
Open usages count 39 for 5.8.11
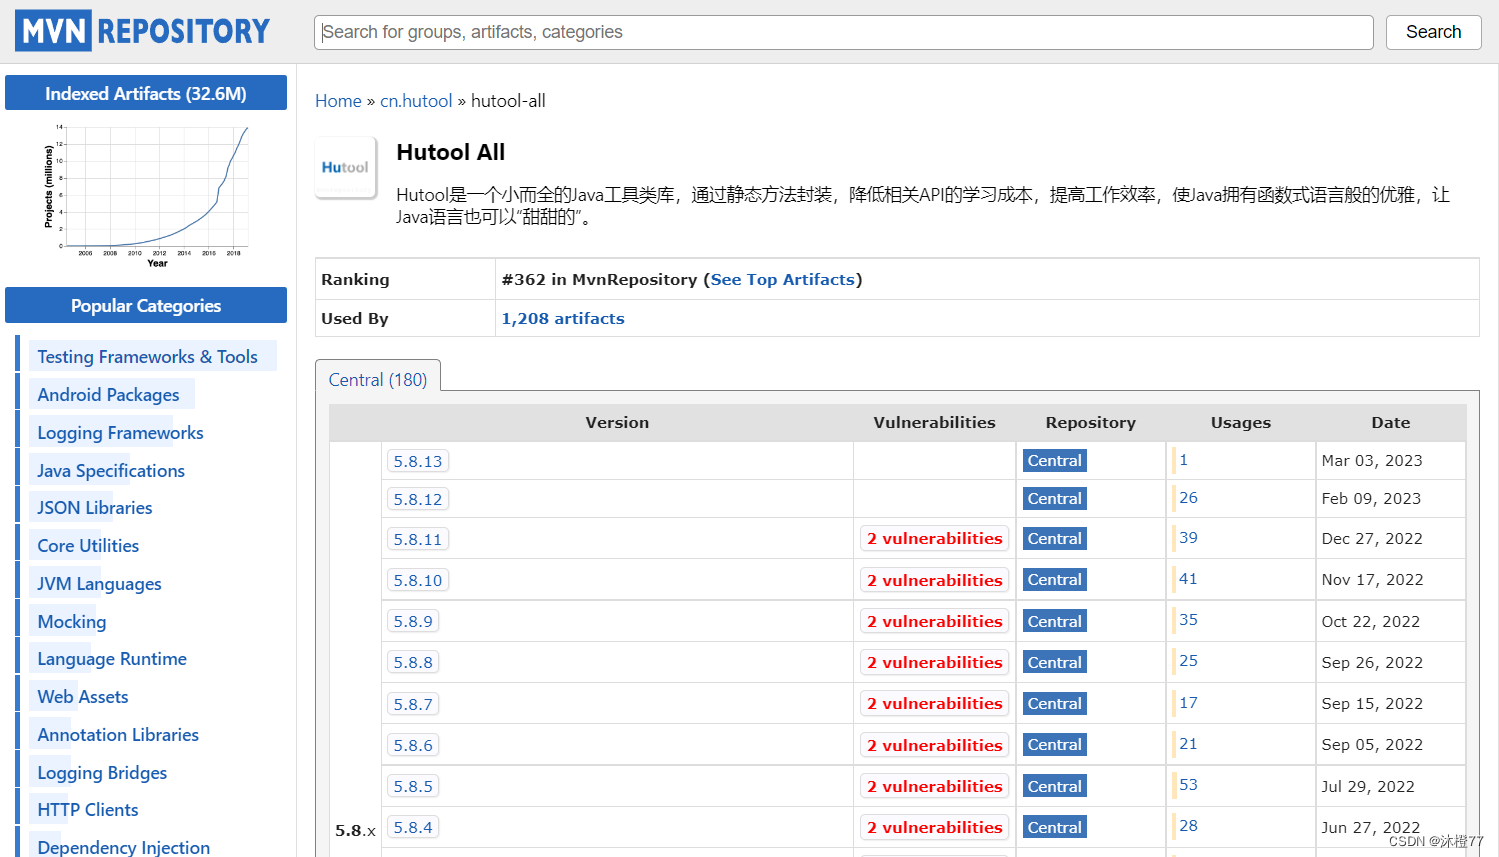(x=1188, y=538)
